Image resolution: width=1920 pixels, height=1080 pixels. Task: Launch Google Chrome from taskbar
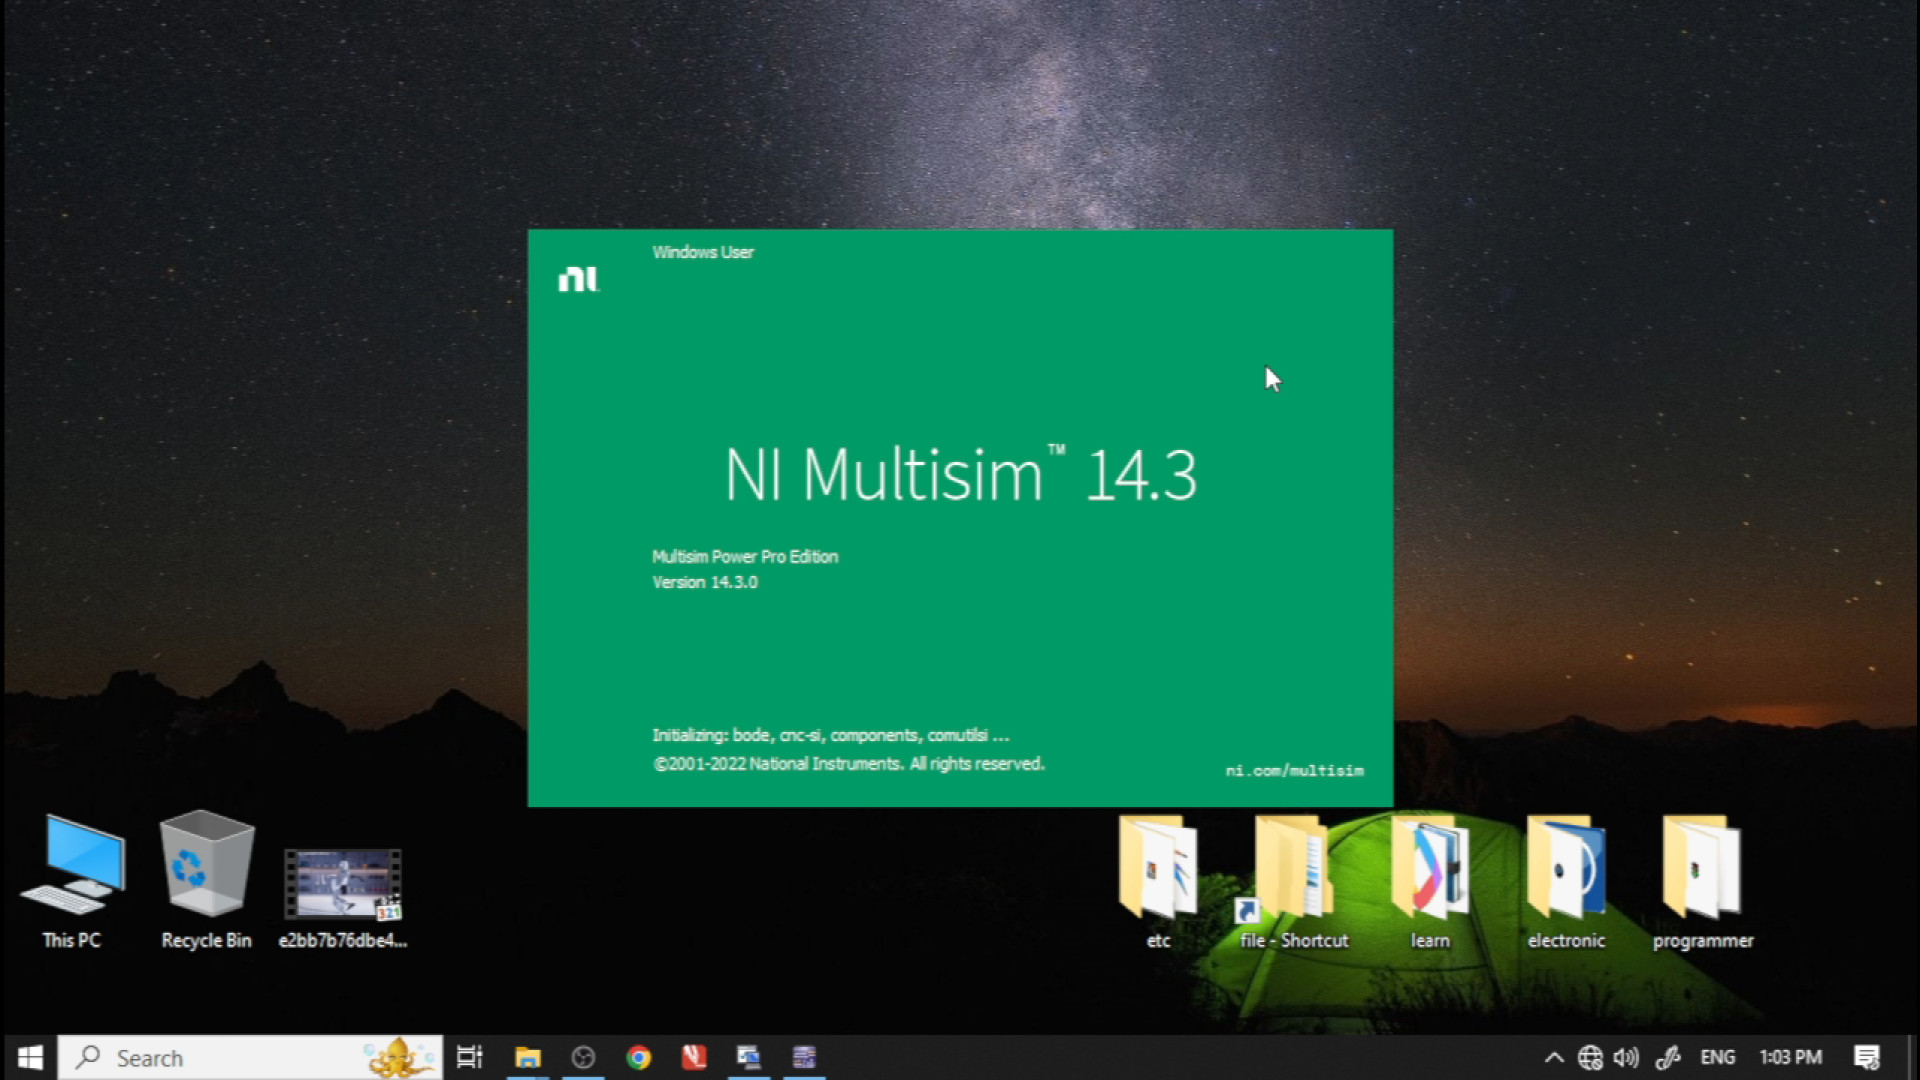pyautogui.click(x=638, y=1057)
